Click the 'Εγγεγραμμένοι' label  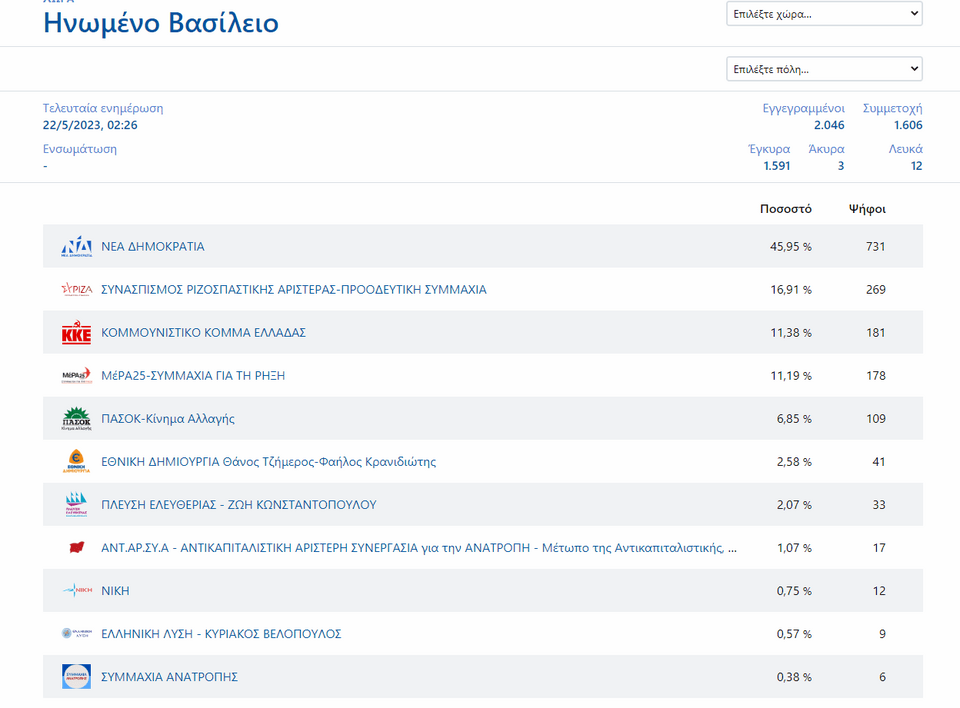[803, 108]
